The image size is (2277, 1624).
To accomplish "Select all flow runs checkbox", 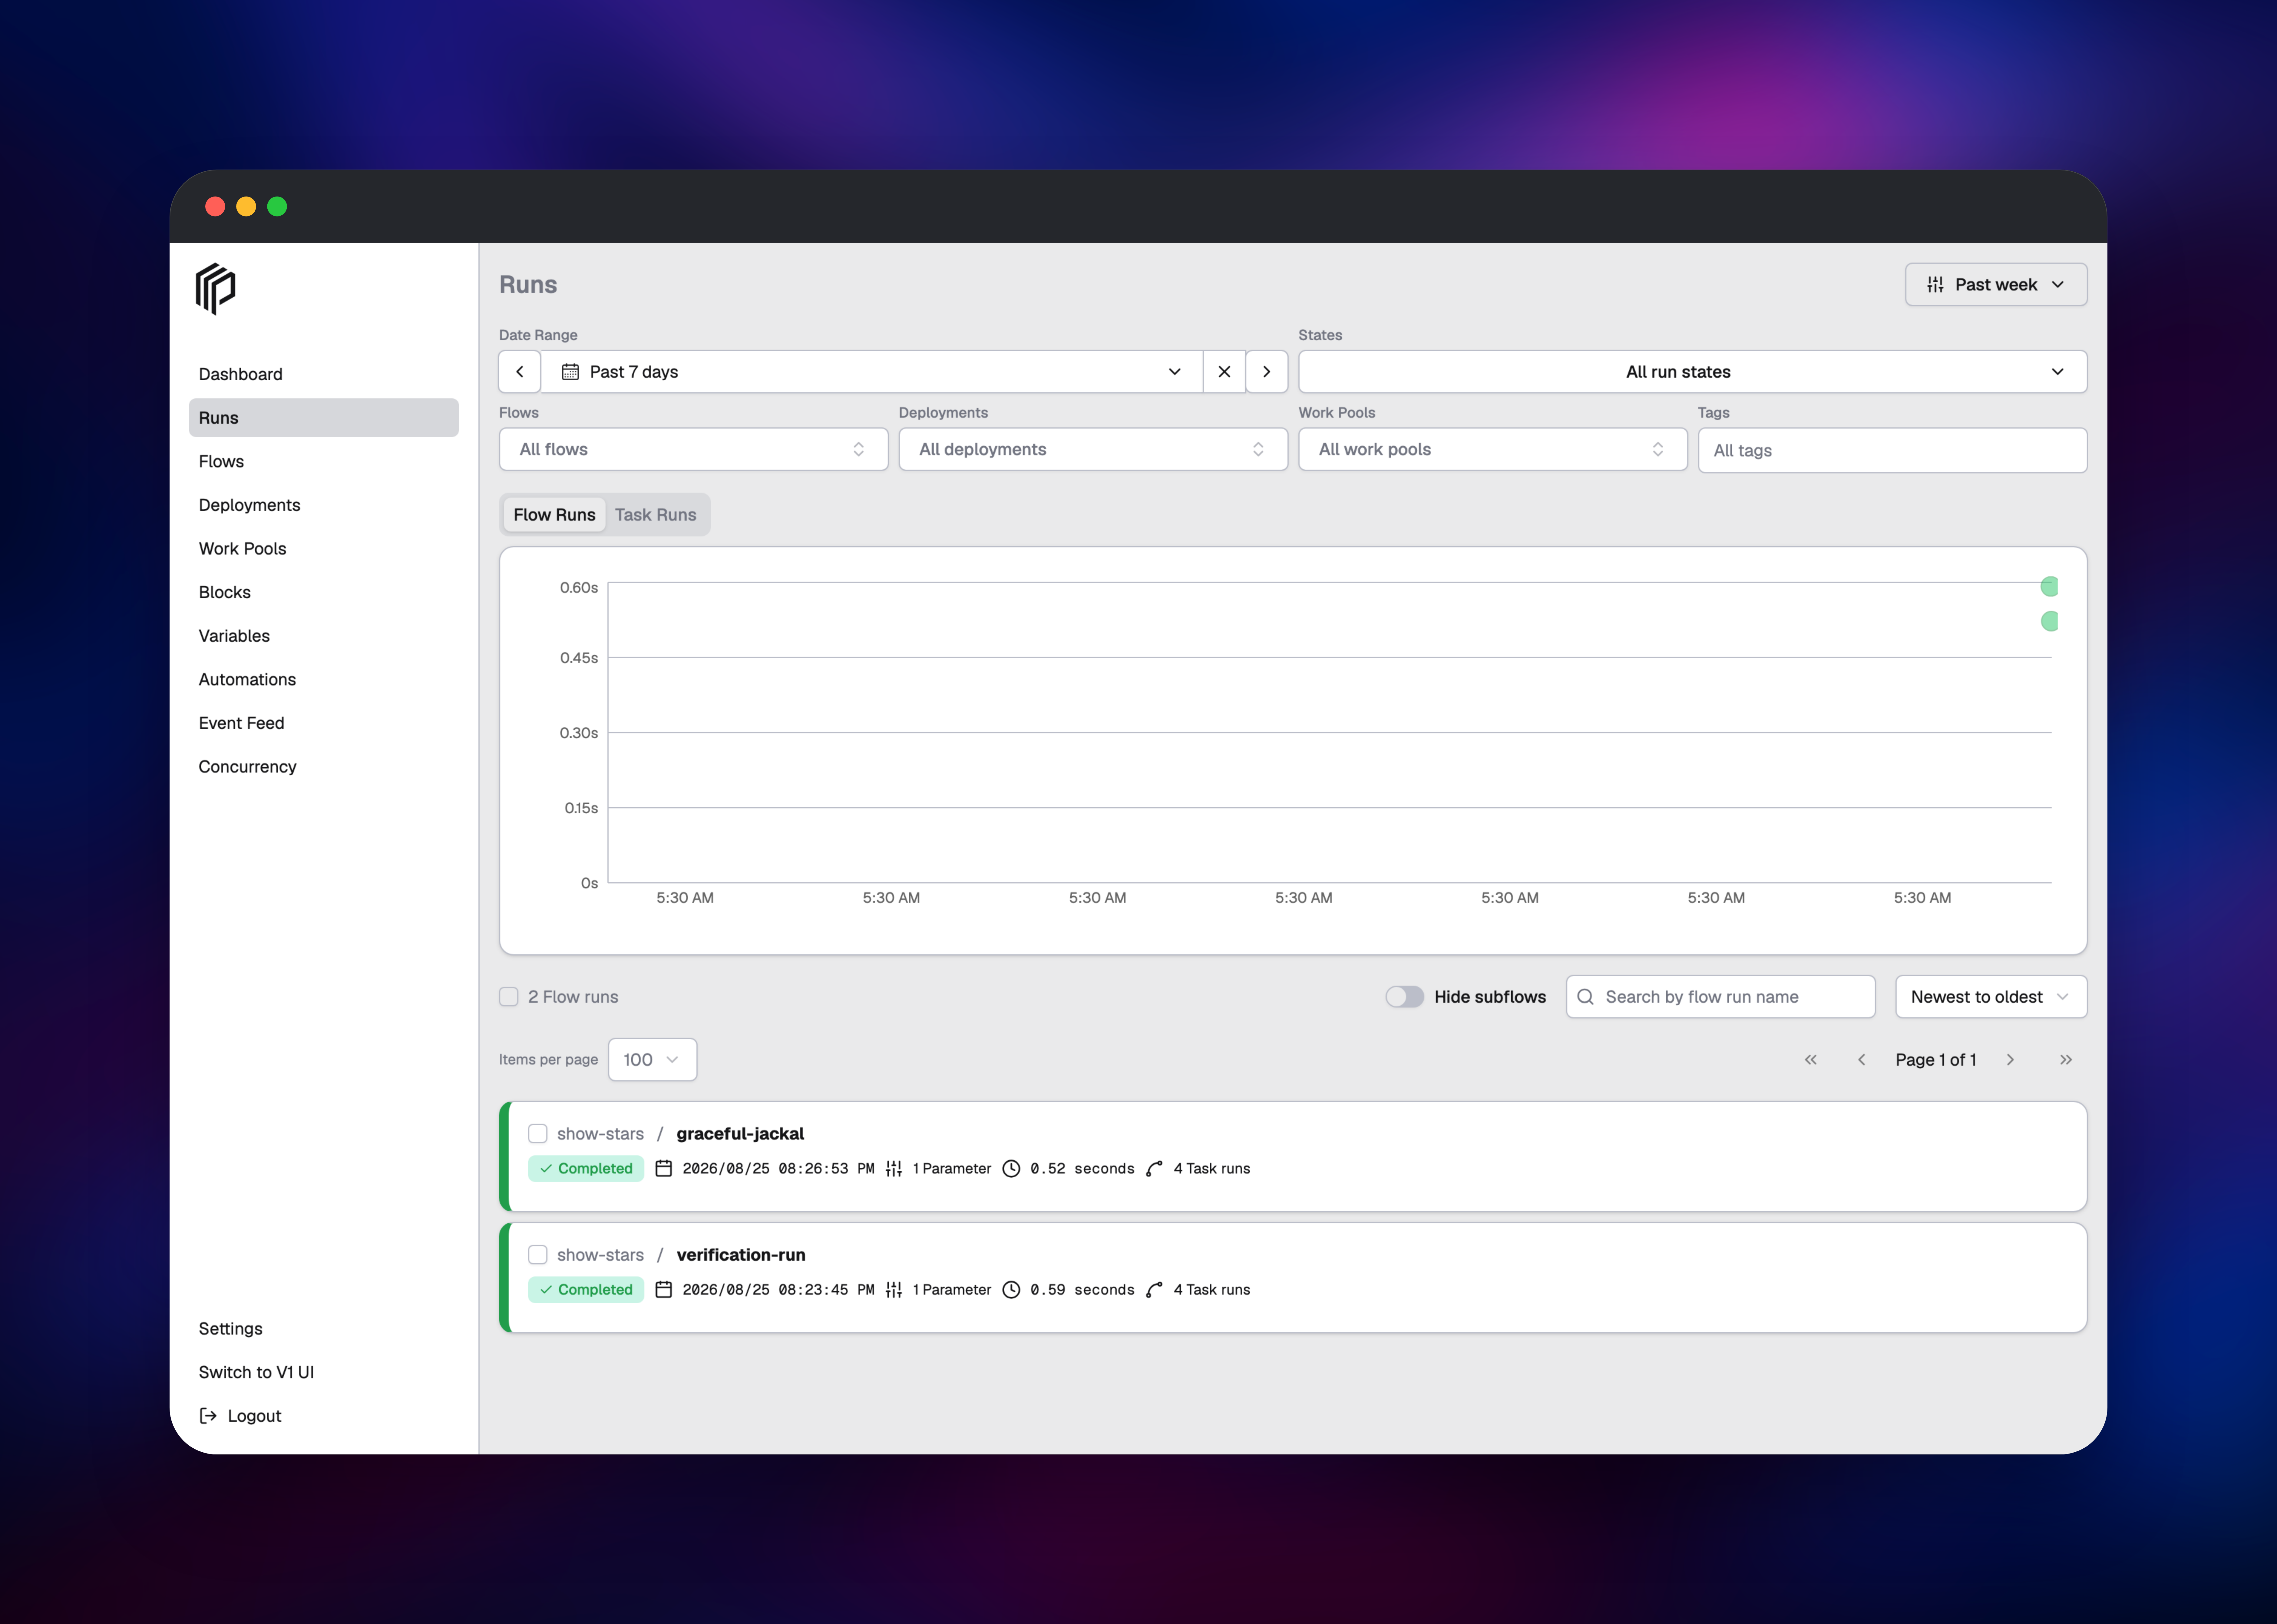I will tap(509, 997).
